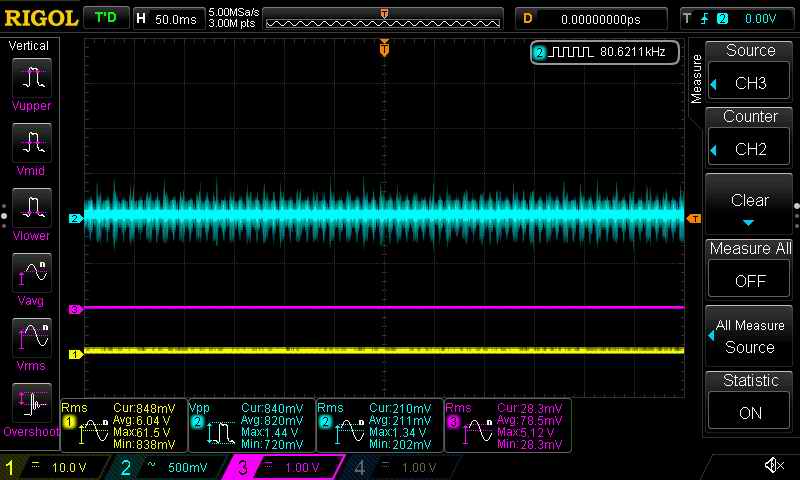Click CH2 Rms Avg:211mV value

pyautogui.click(x=400, y=421)
